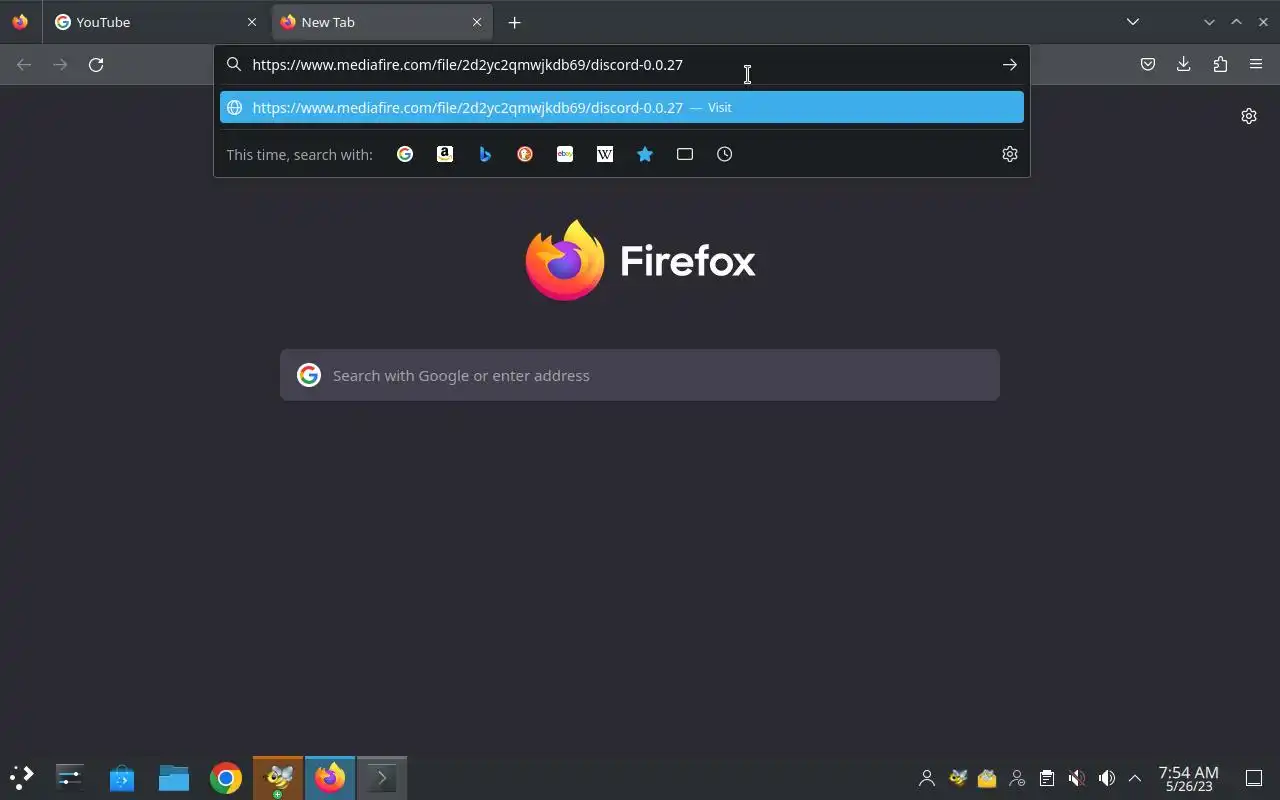Viewport: 1280px width, 800px height.
Task: Expand hidden system tray icons
Action: point(1135,778)
